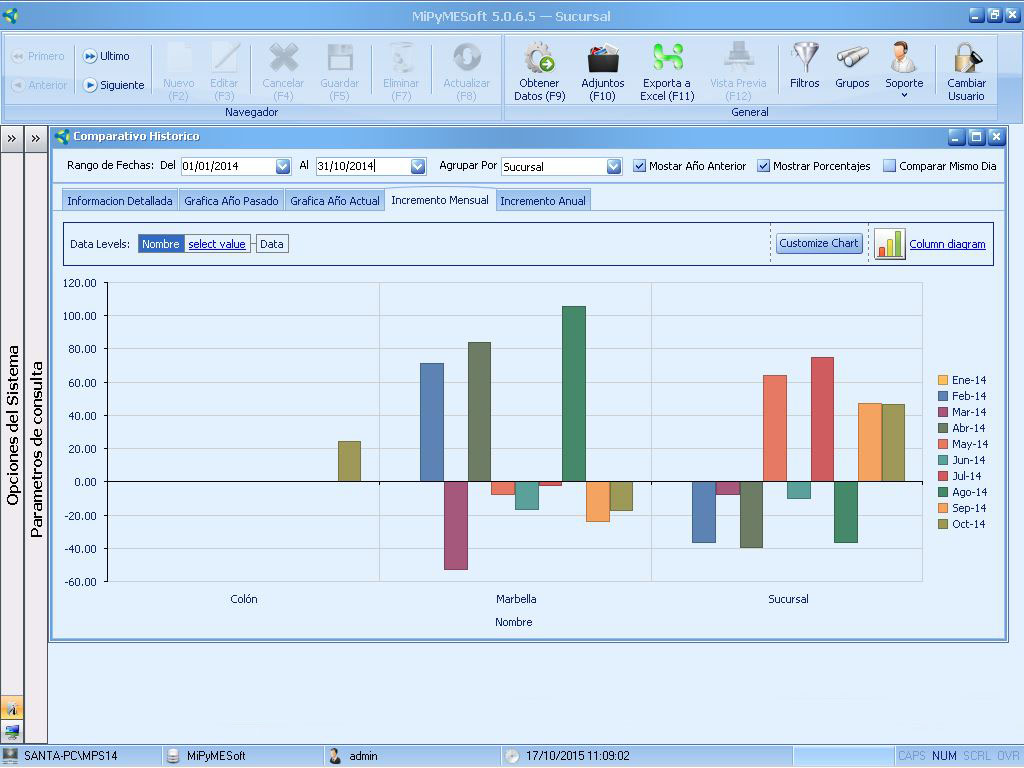Uncheck Mostrar Porcentajes checkbox
This screenshot has height=768, width=1024.
click(763, 166)
